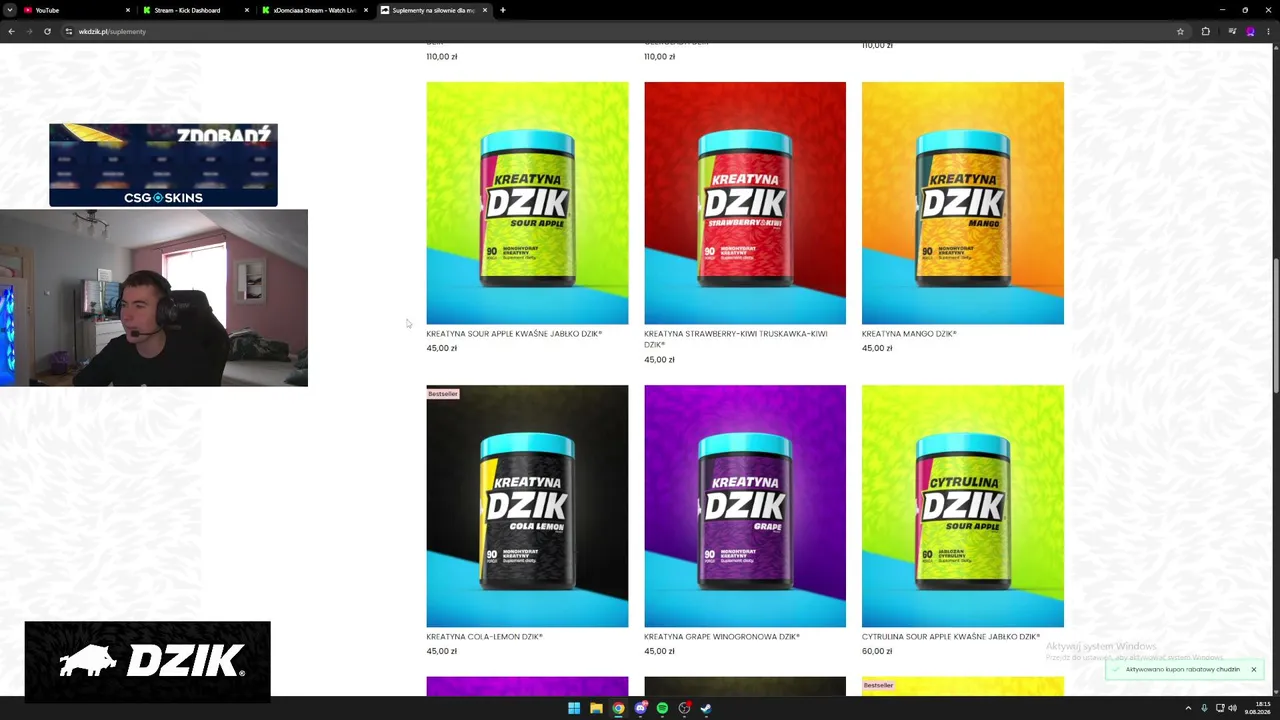Viewport: 1280px width, 720px height.
Task: Open the Kreatyna Mango product image
Action: pyautogui.click(x=963, y=203)
